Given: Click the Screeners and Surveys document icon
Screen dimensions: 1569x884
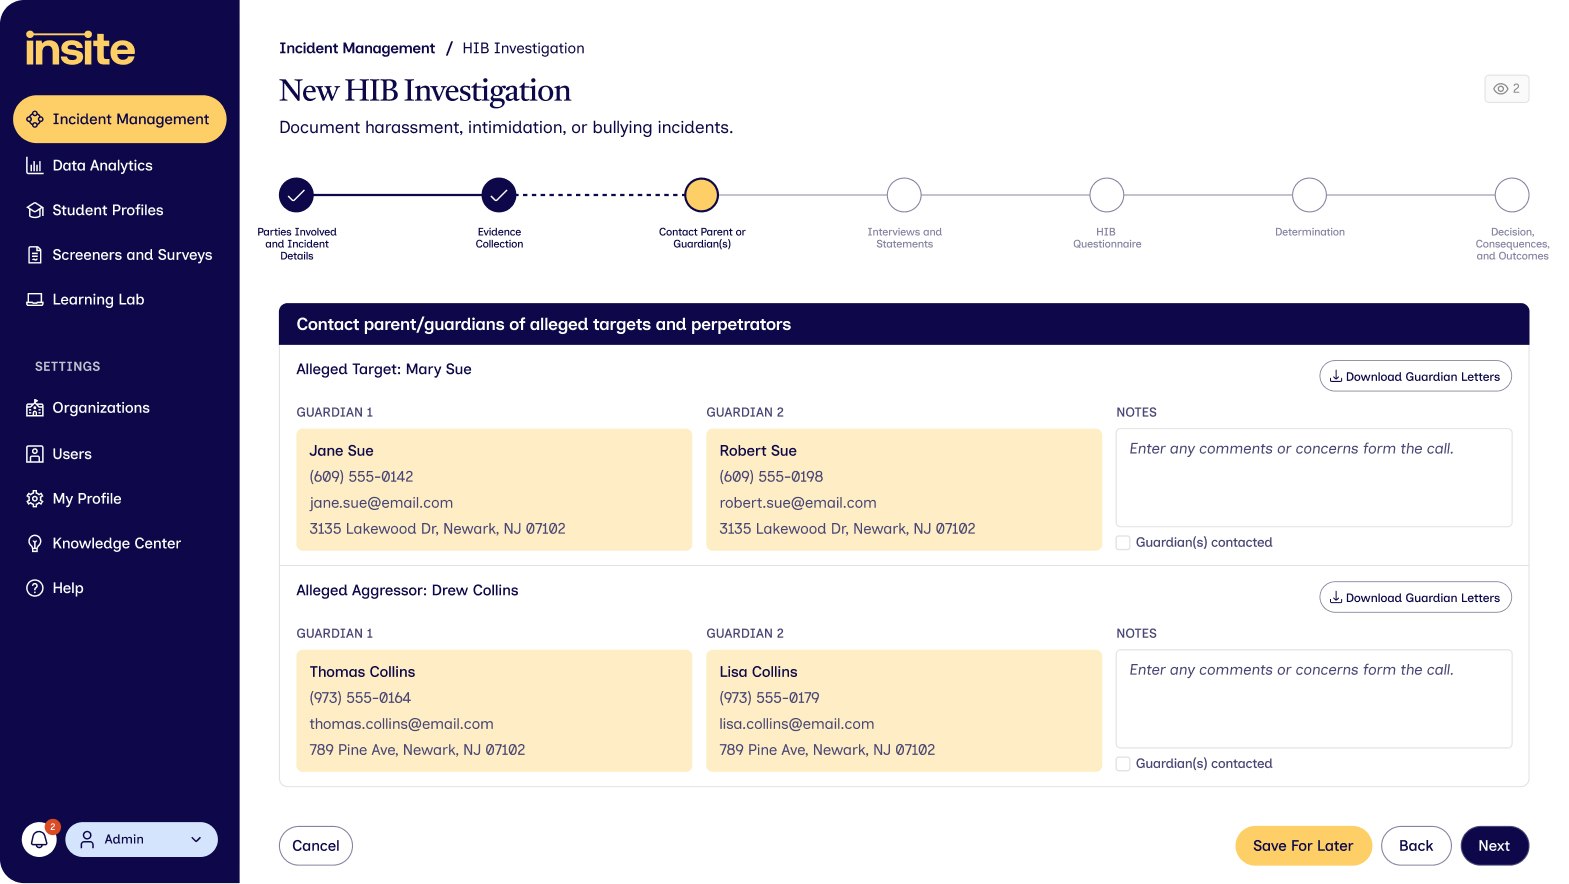Looking at the screenshot, I should click(x=35, y=255).
